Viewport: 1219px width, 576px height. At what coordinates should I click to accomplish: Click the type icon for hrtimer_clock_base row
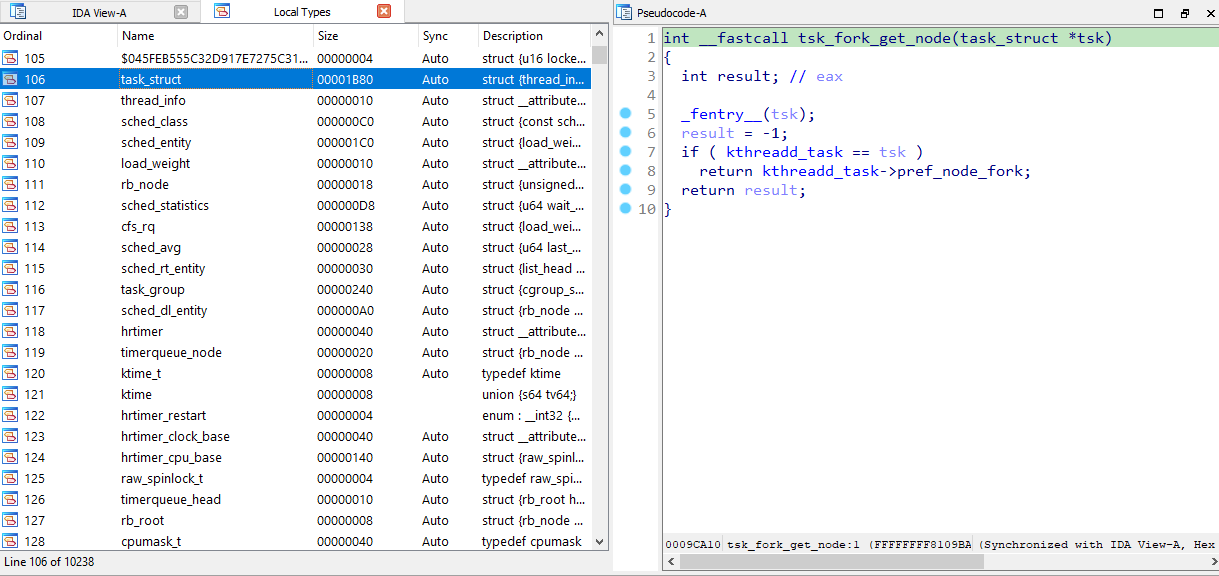tap(10, 436)
